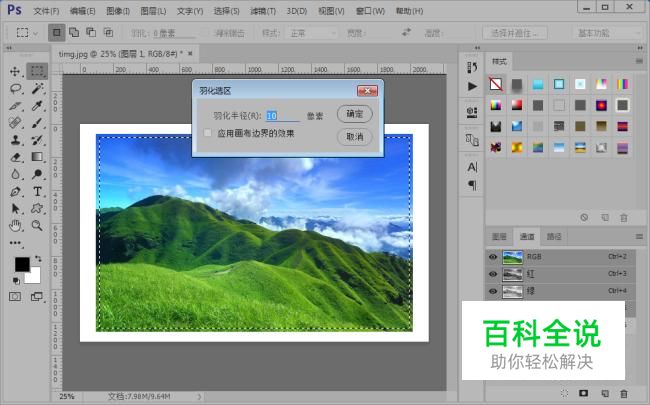650x405 pixels.
Task: Select the History Brush tool
Action: click(x=37, y=140)
